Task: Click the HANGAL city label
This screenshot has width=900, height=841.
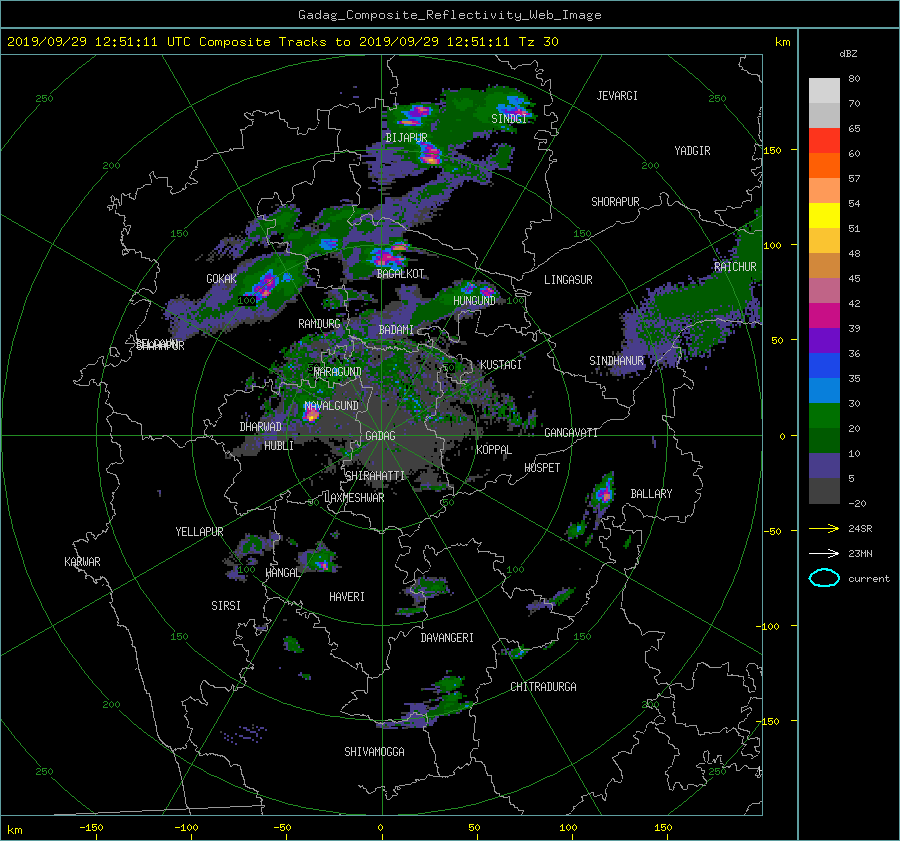Action: click(282, 573)
